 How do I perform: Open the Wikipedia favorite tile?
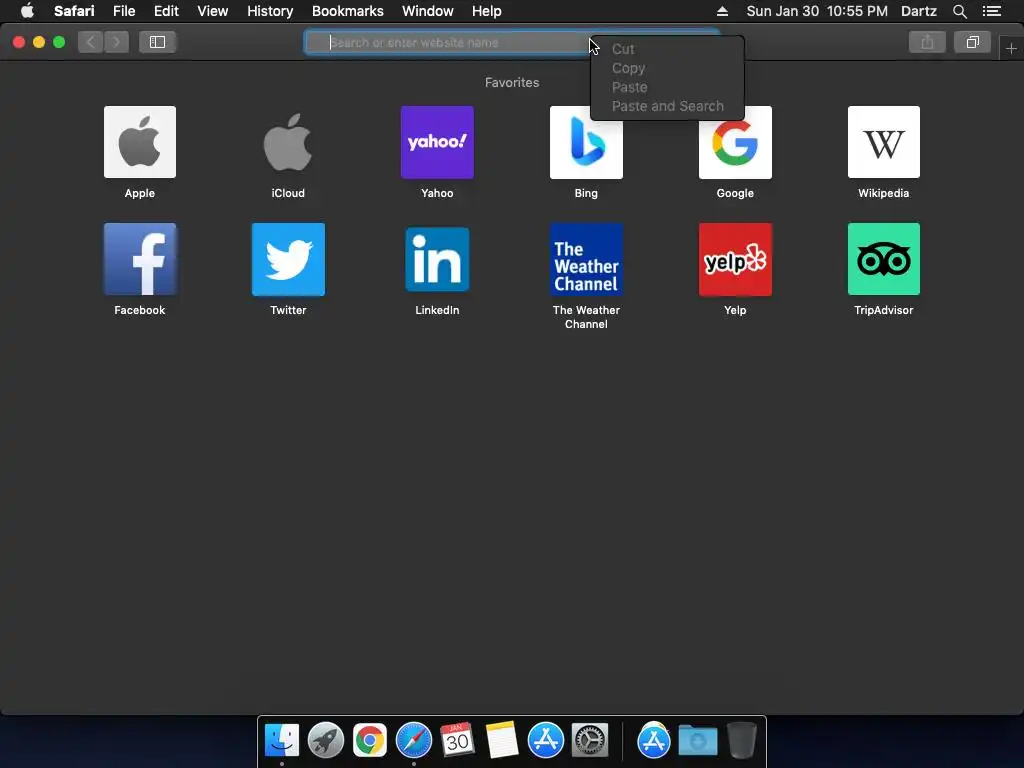884,142
